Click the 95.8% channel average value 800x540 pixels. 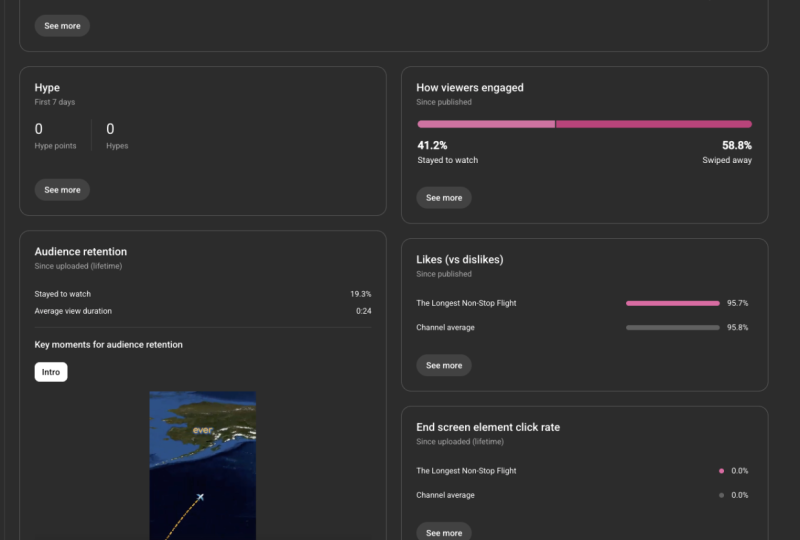[x=738, y=328]
